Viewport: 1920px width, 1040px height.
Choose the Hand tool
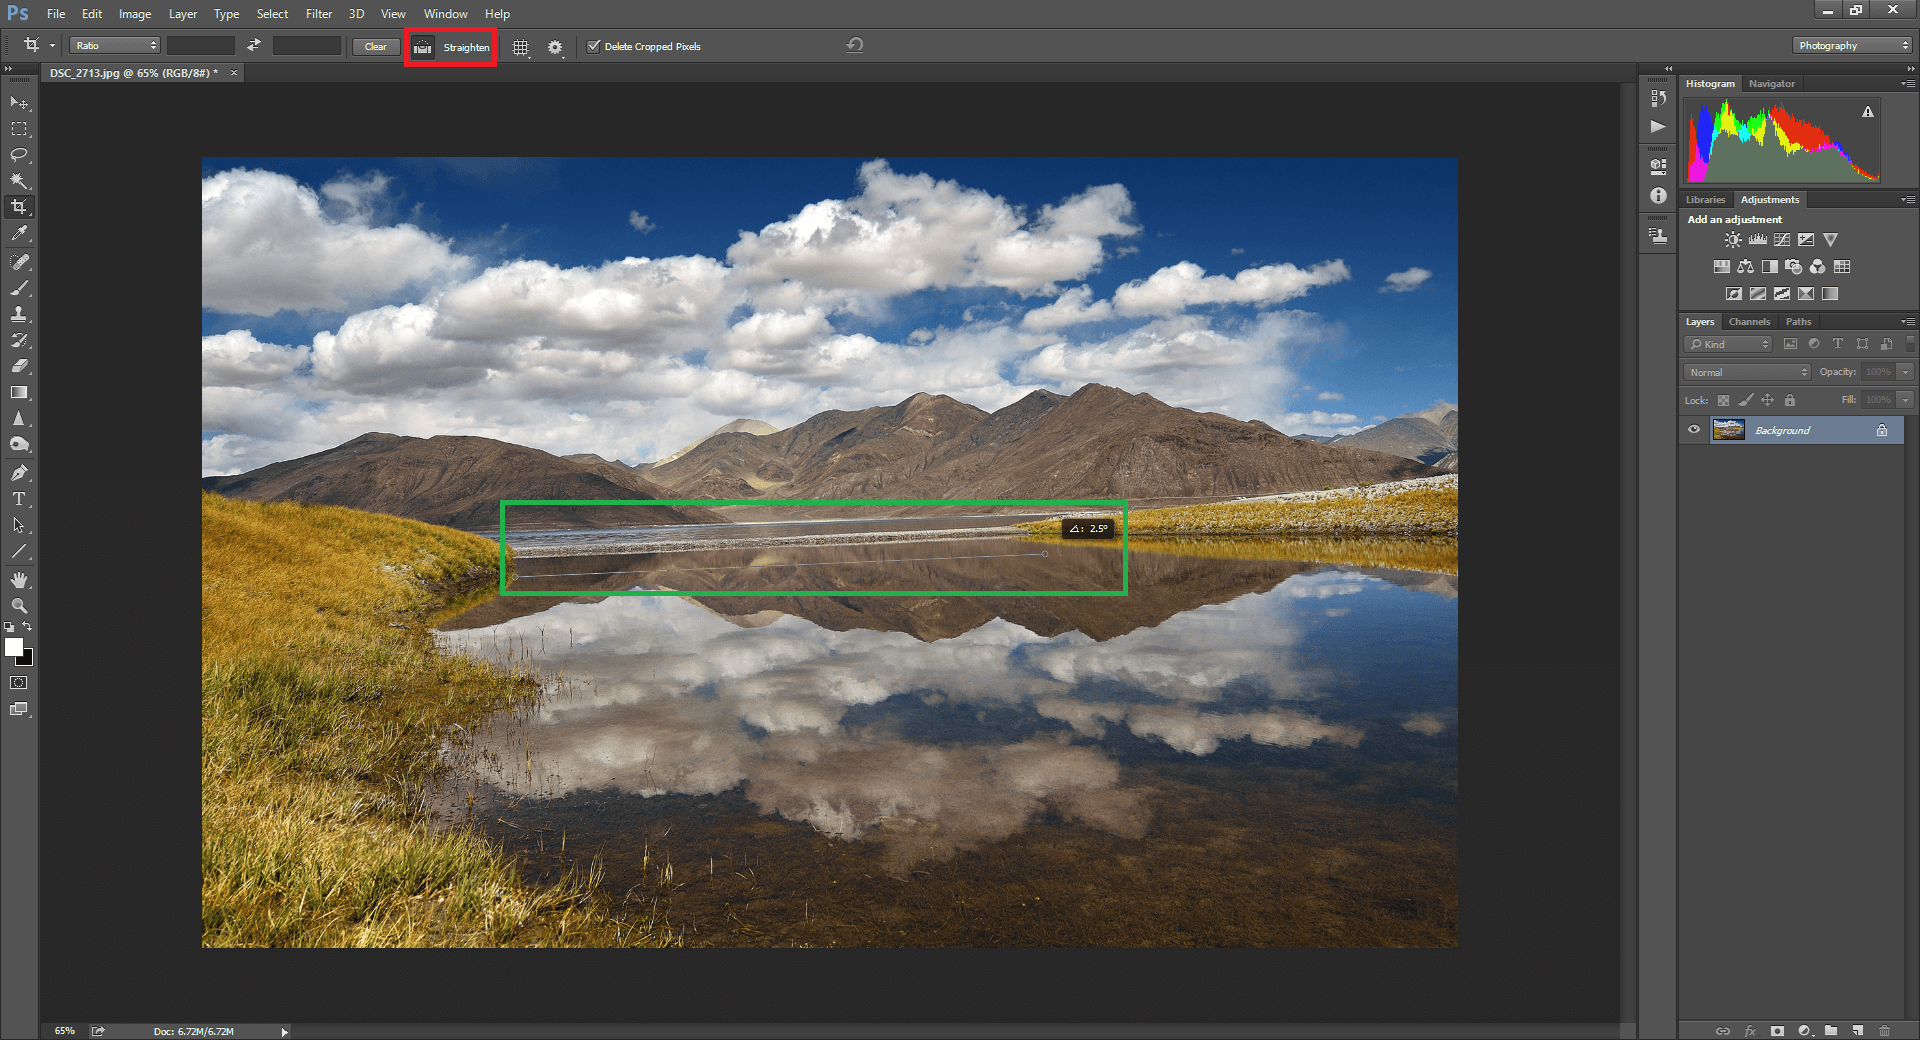pos(19,580)
